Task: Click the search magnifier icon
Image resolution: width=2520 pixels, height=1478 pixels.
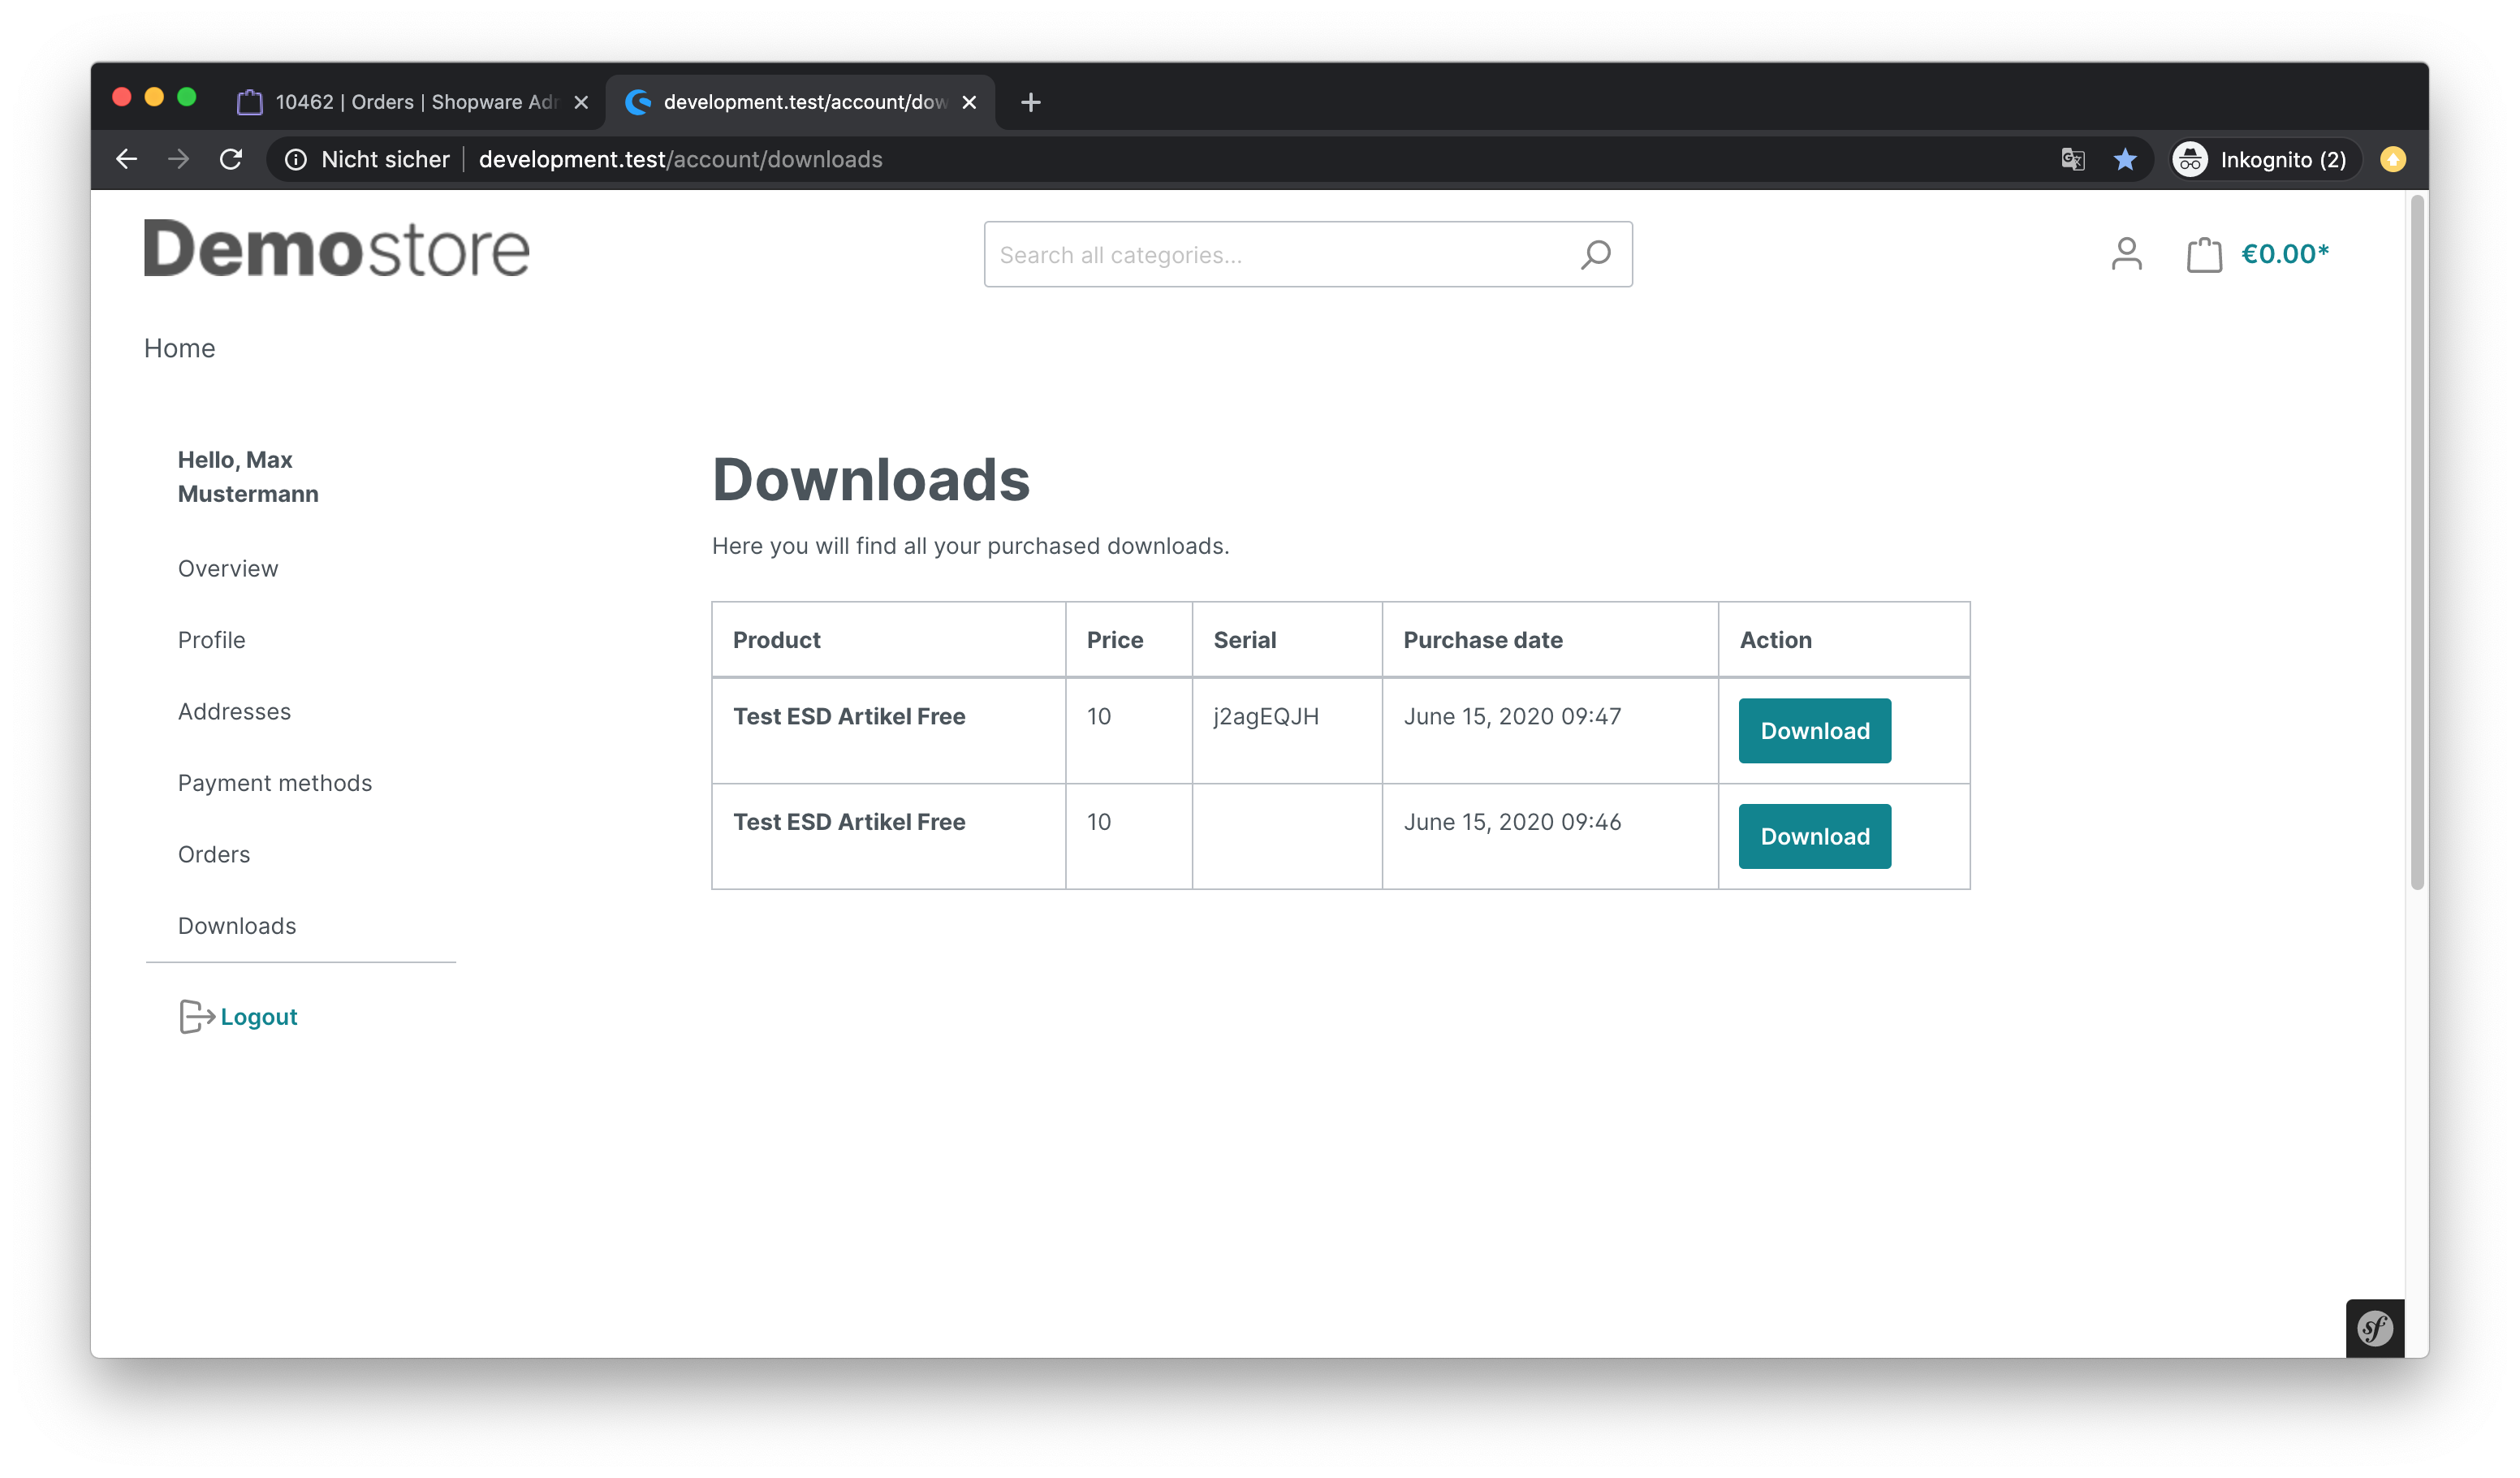Action: click(x=1595, y=254)
